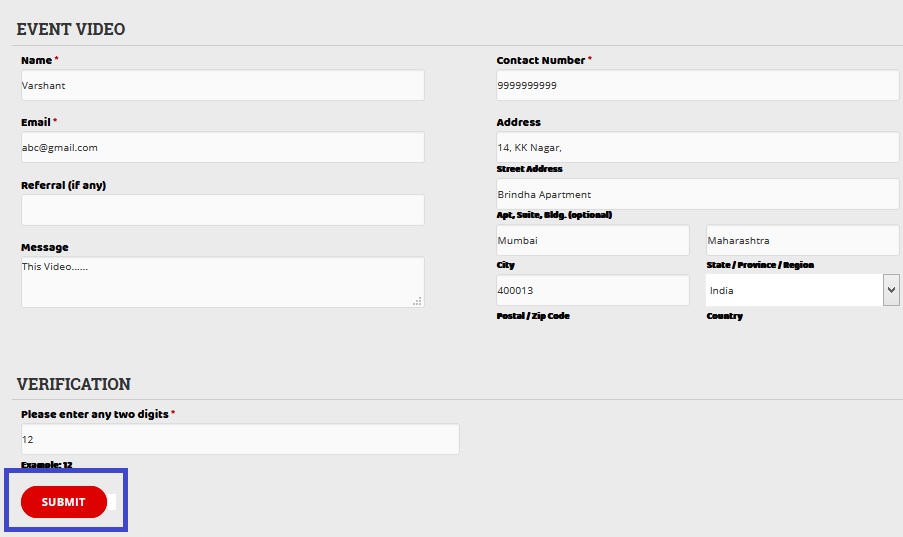Select the State field showing Maharashtra

coord(802,240)
